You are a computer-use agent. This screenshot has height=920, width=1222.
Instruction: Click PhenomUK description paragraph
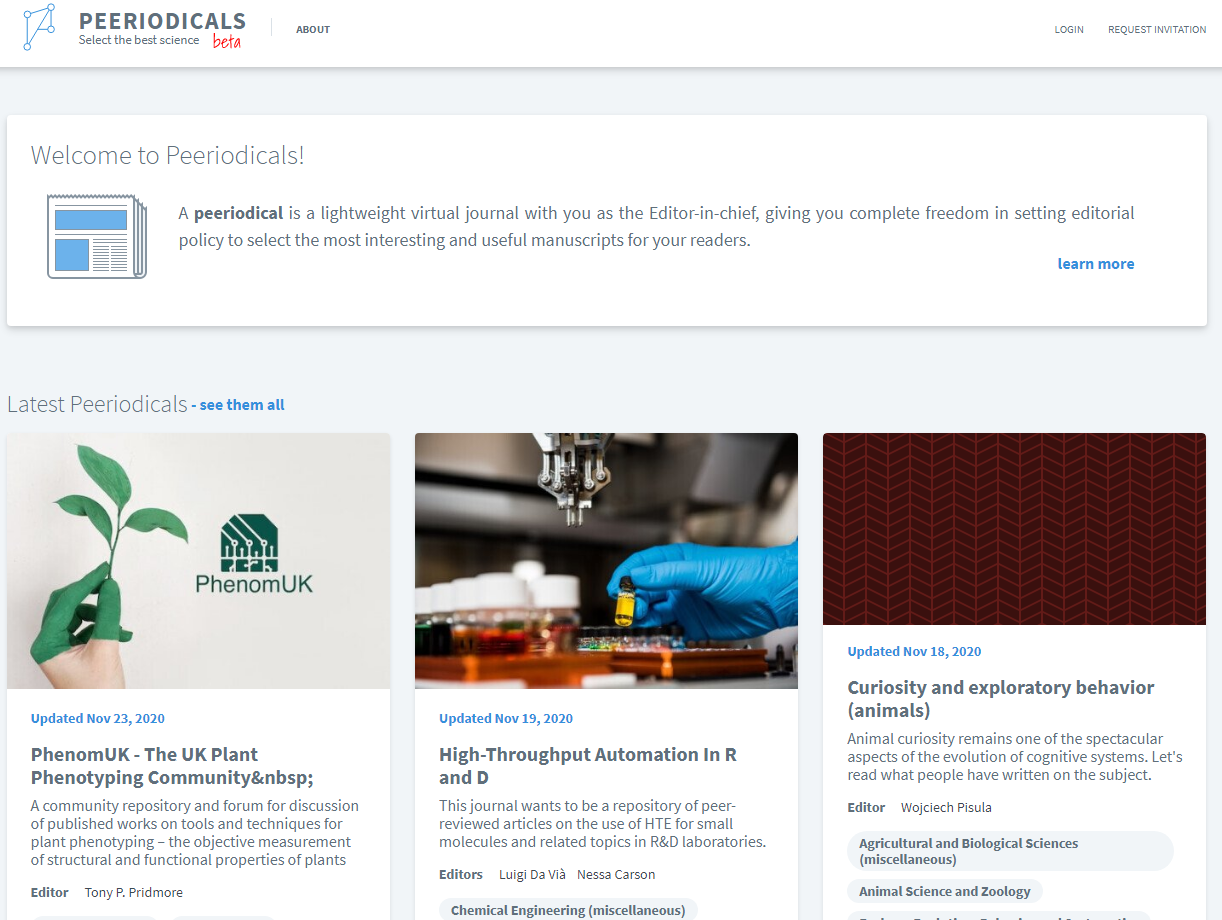tap(195, 832)
